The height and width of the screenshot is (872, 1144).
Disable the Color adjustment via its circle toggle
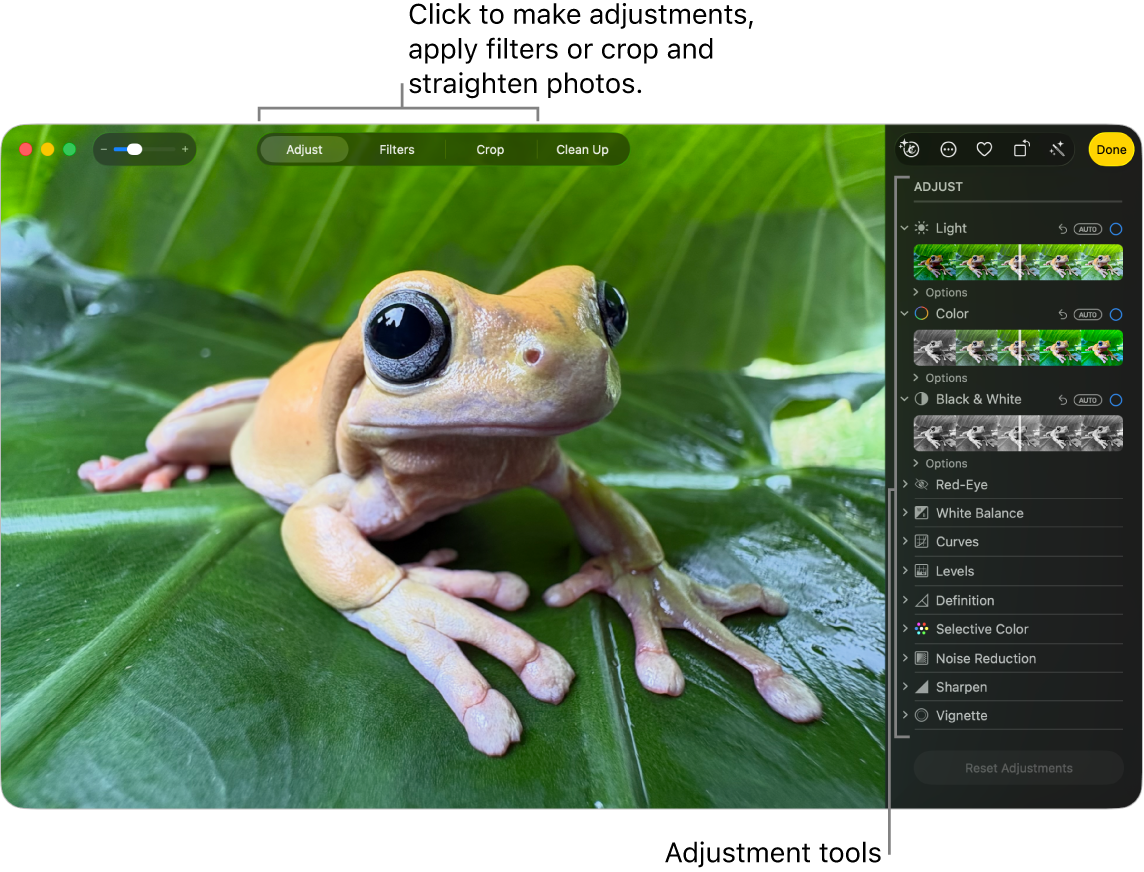(x=1115, y=313)
